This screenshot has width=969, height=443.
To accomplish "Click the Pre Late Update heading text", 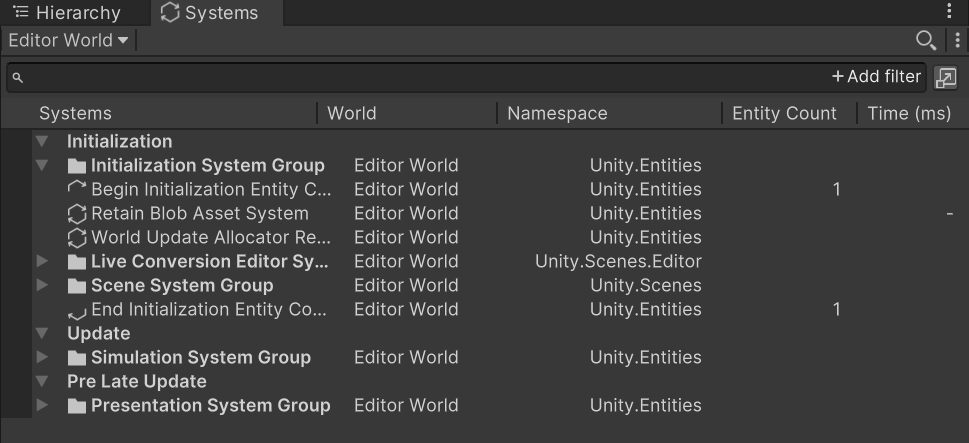I will pos(137,381).
